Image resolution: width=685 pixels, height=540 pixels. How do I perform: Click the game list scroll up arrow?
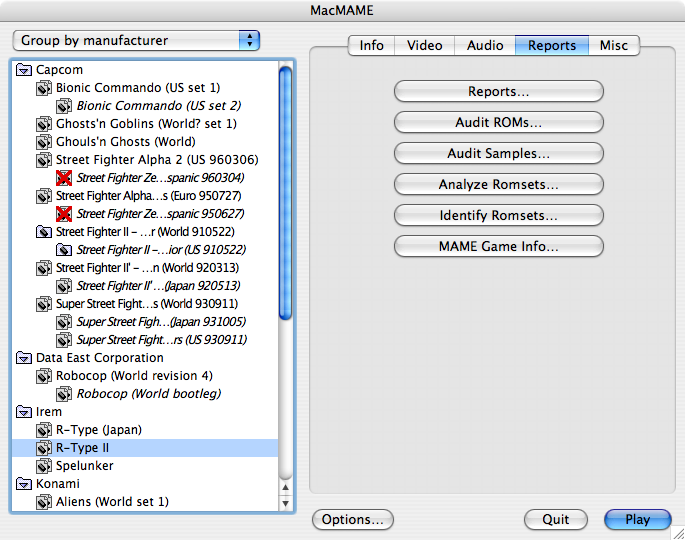coord(285,487)
